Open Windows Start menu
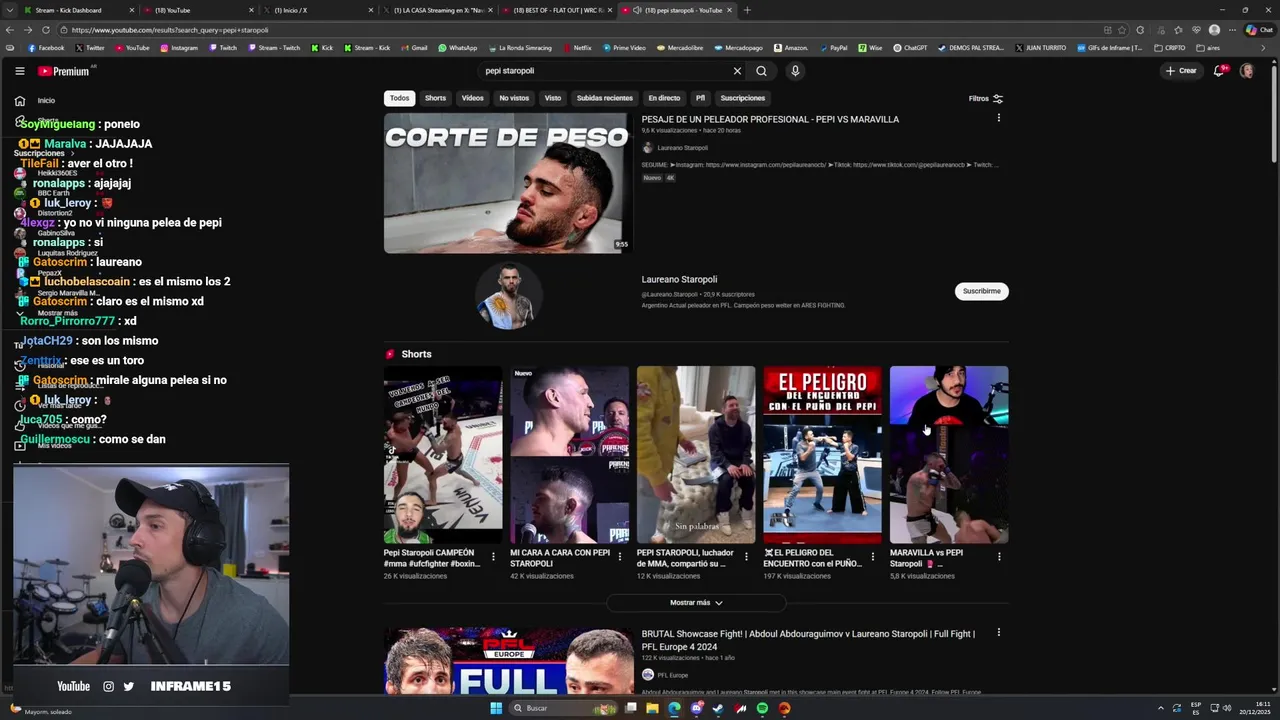This screenshot has width=1280, height=720. click(x=496, y=708)
